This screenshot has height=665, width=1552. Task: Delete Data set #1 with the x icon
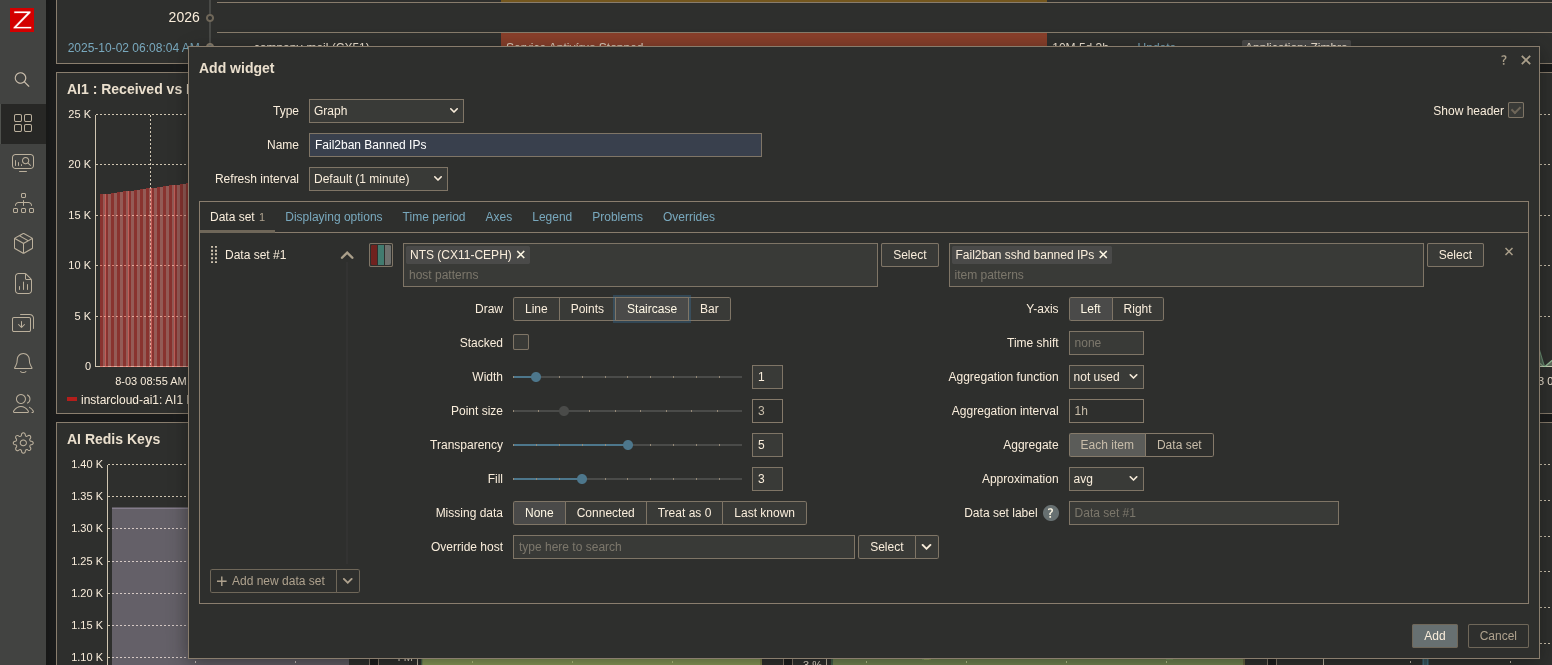[x=1509, y=252]
